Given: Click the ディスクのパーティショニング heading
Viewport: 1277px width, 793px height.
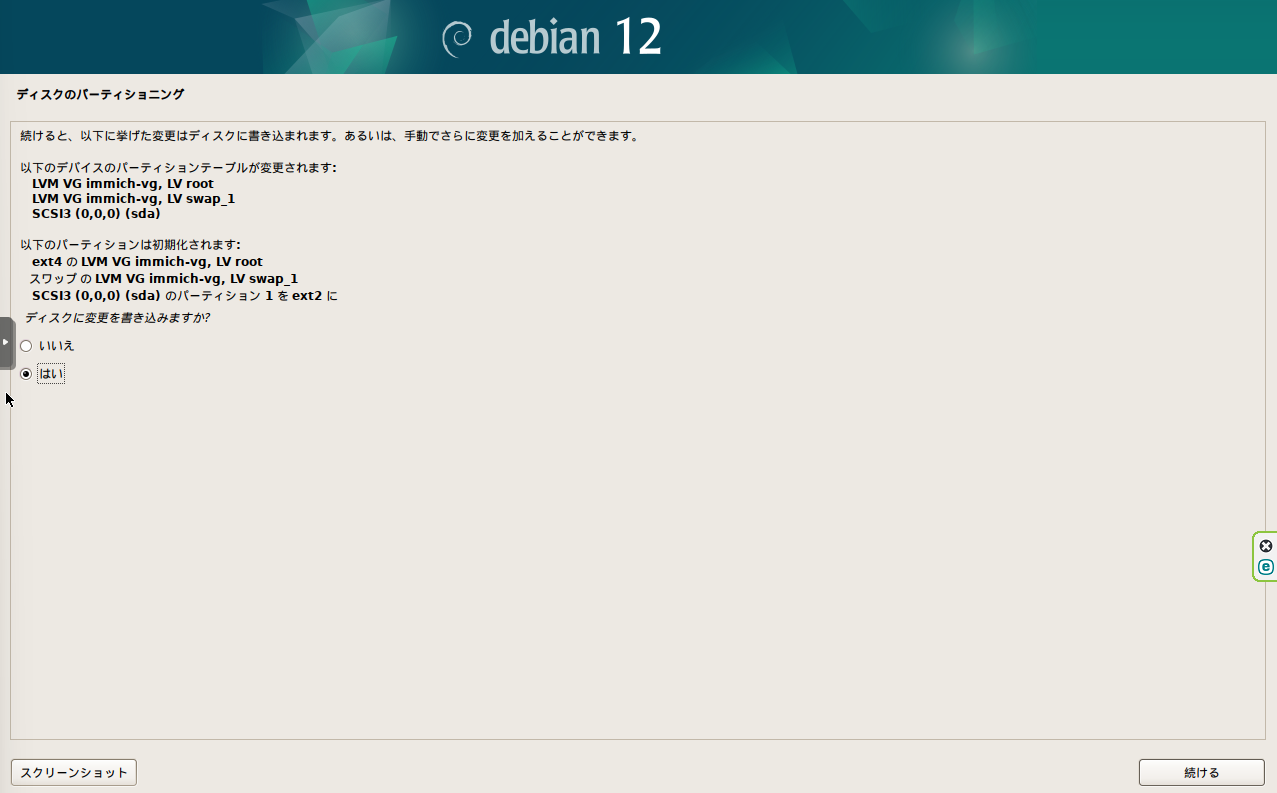Looking at the screenshot, I should [x=100, y=95].
